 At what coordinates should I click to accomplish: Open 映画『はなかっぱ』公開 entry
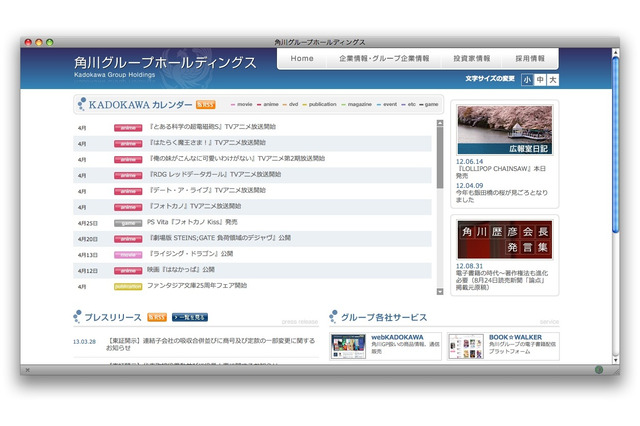181,270
